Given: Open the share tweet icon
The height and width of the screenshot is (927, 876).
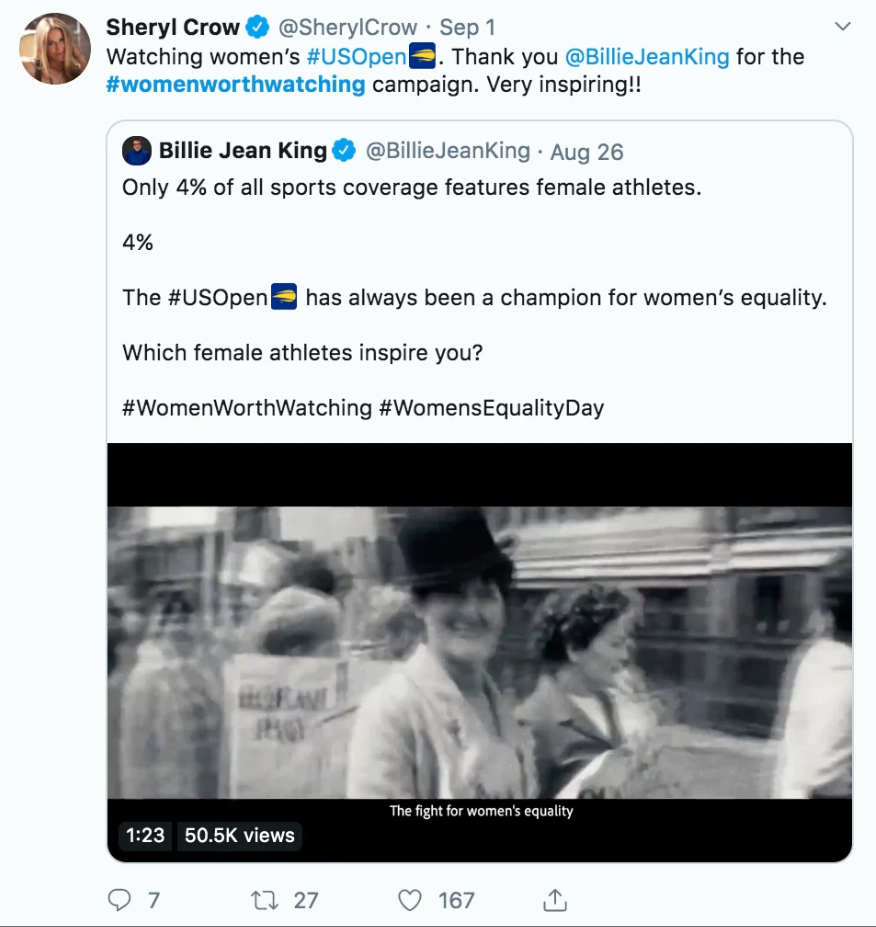Looking at the screenshot, I should [x=556, y=900].
